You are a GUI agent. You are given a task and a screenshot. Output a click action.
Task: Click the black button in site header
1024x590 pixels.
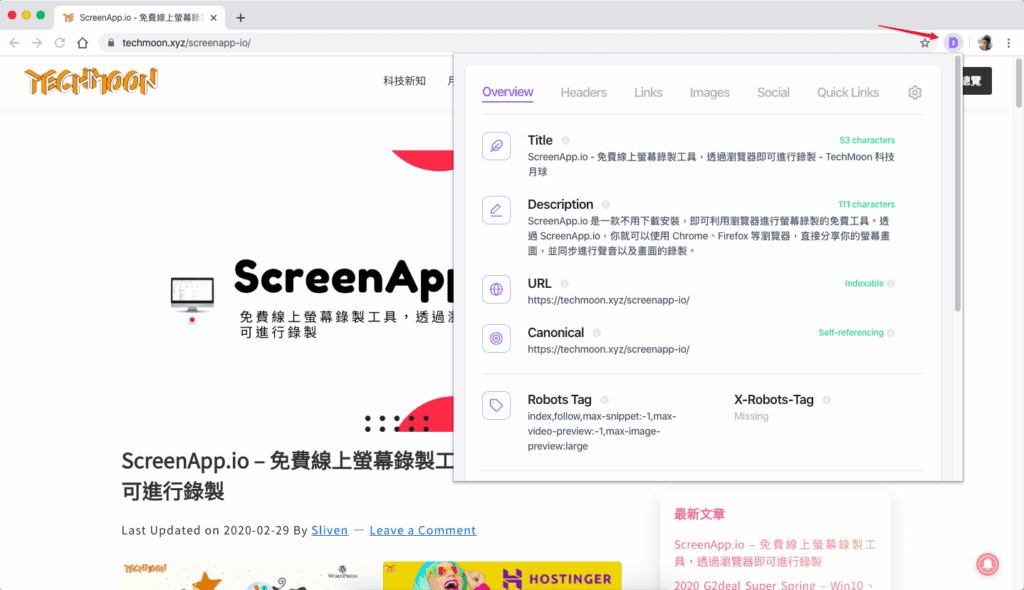(977, 81)
